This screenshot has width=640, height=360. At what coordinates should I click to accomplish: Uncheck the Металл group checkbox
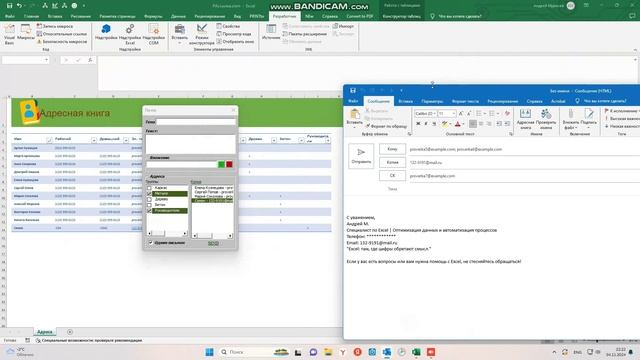[x=149, y=193]
